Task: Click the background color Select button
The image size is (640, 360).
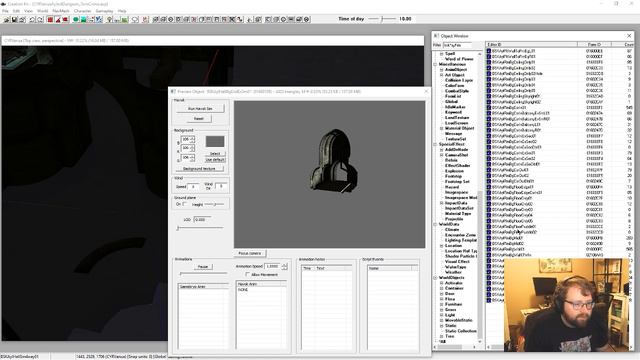Action: [x=215, y=154]
